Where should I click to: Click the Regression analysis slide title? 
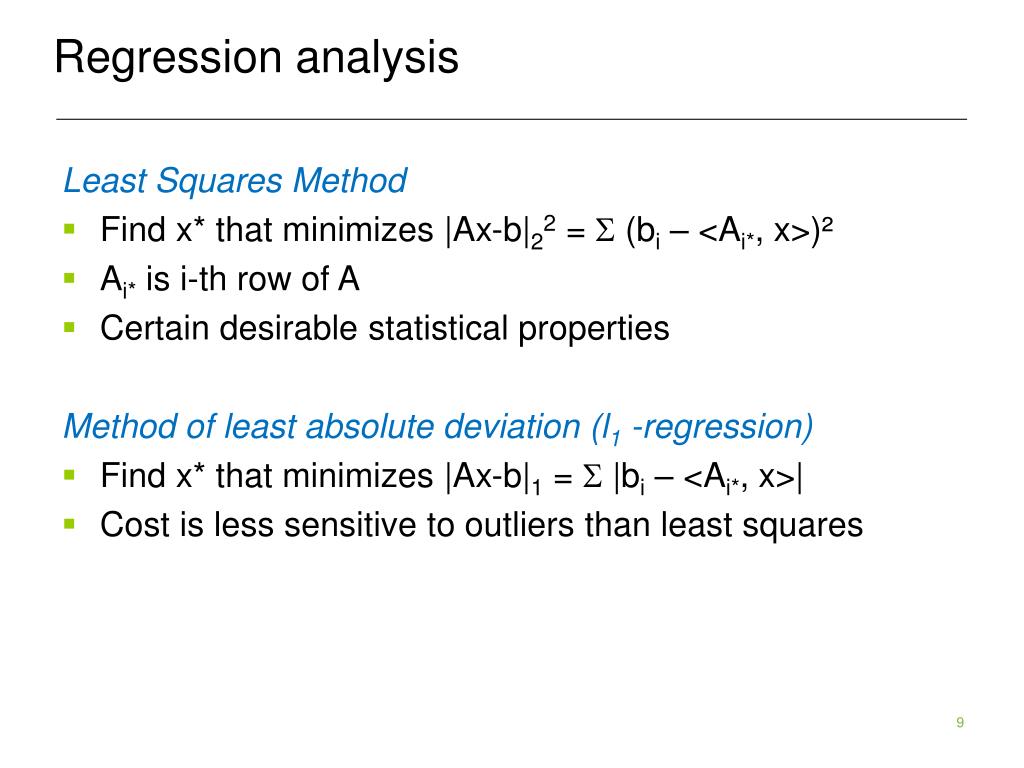[x=256, y=57]
